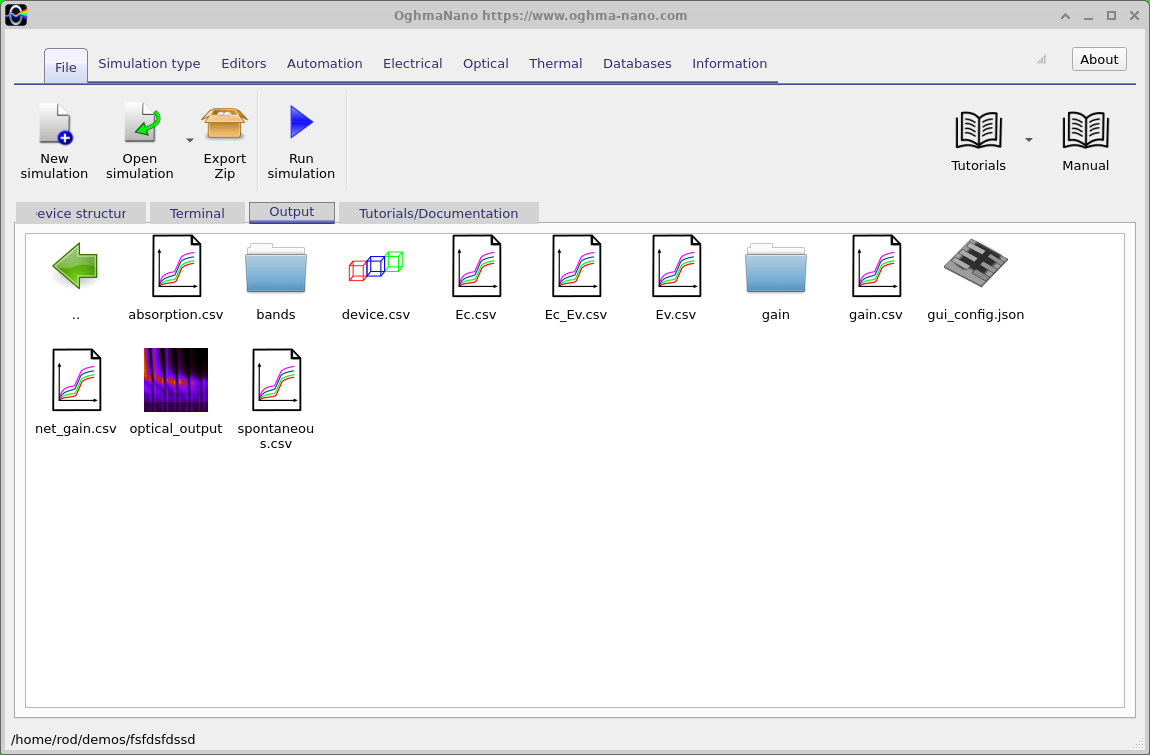Open the Databases ribbon tab

click(637, 64)
